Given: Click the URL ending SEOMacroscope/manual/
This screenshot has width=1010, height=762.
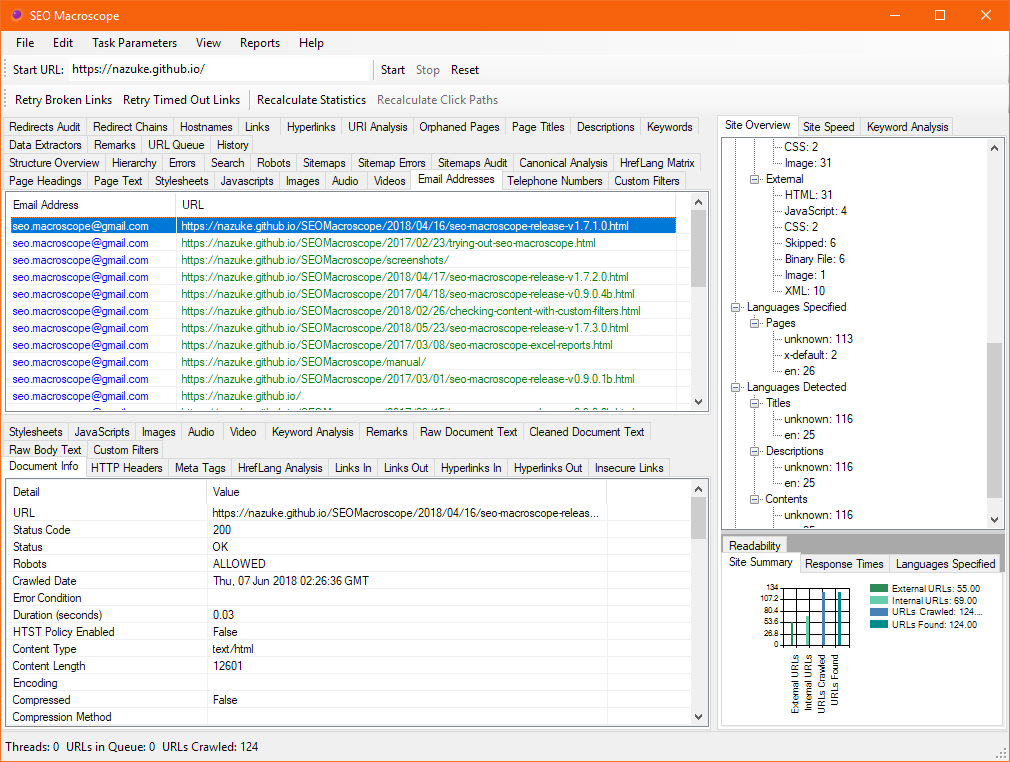Looking at the screenshot, I should coord(303,362).
